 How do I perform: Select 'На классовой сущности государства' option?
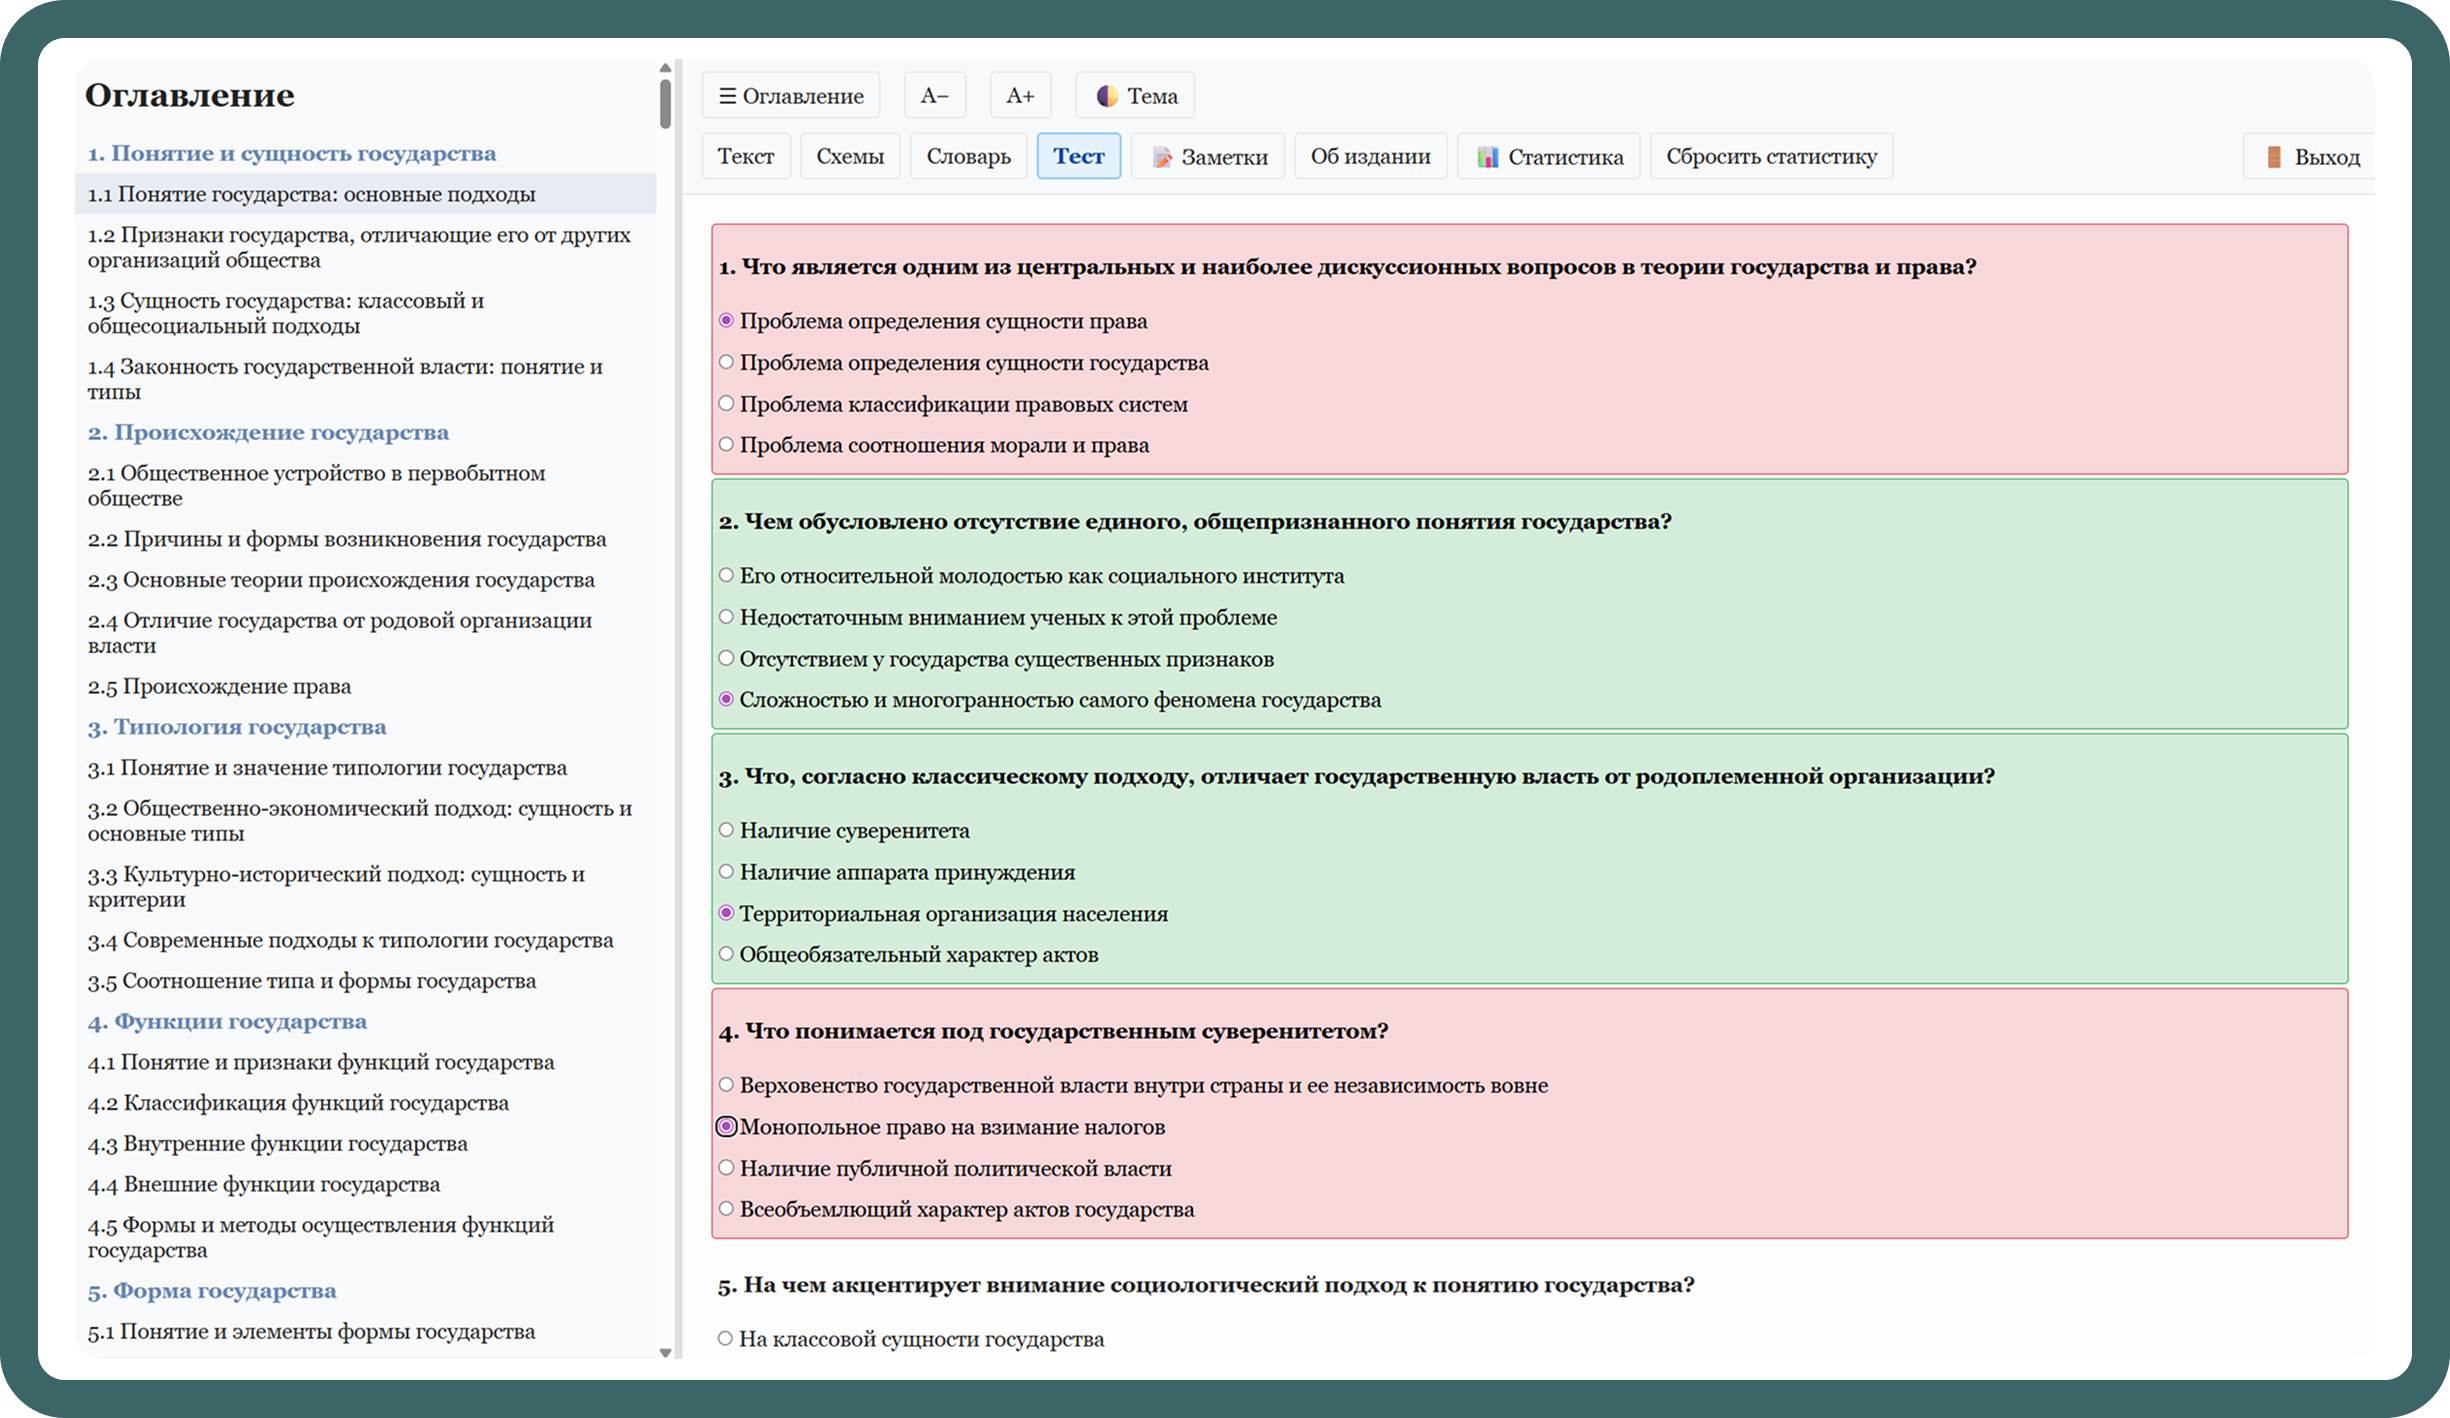726,1339
